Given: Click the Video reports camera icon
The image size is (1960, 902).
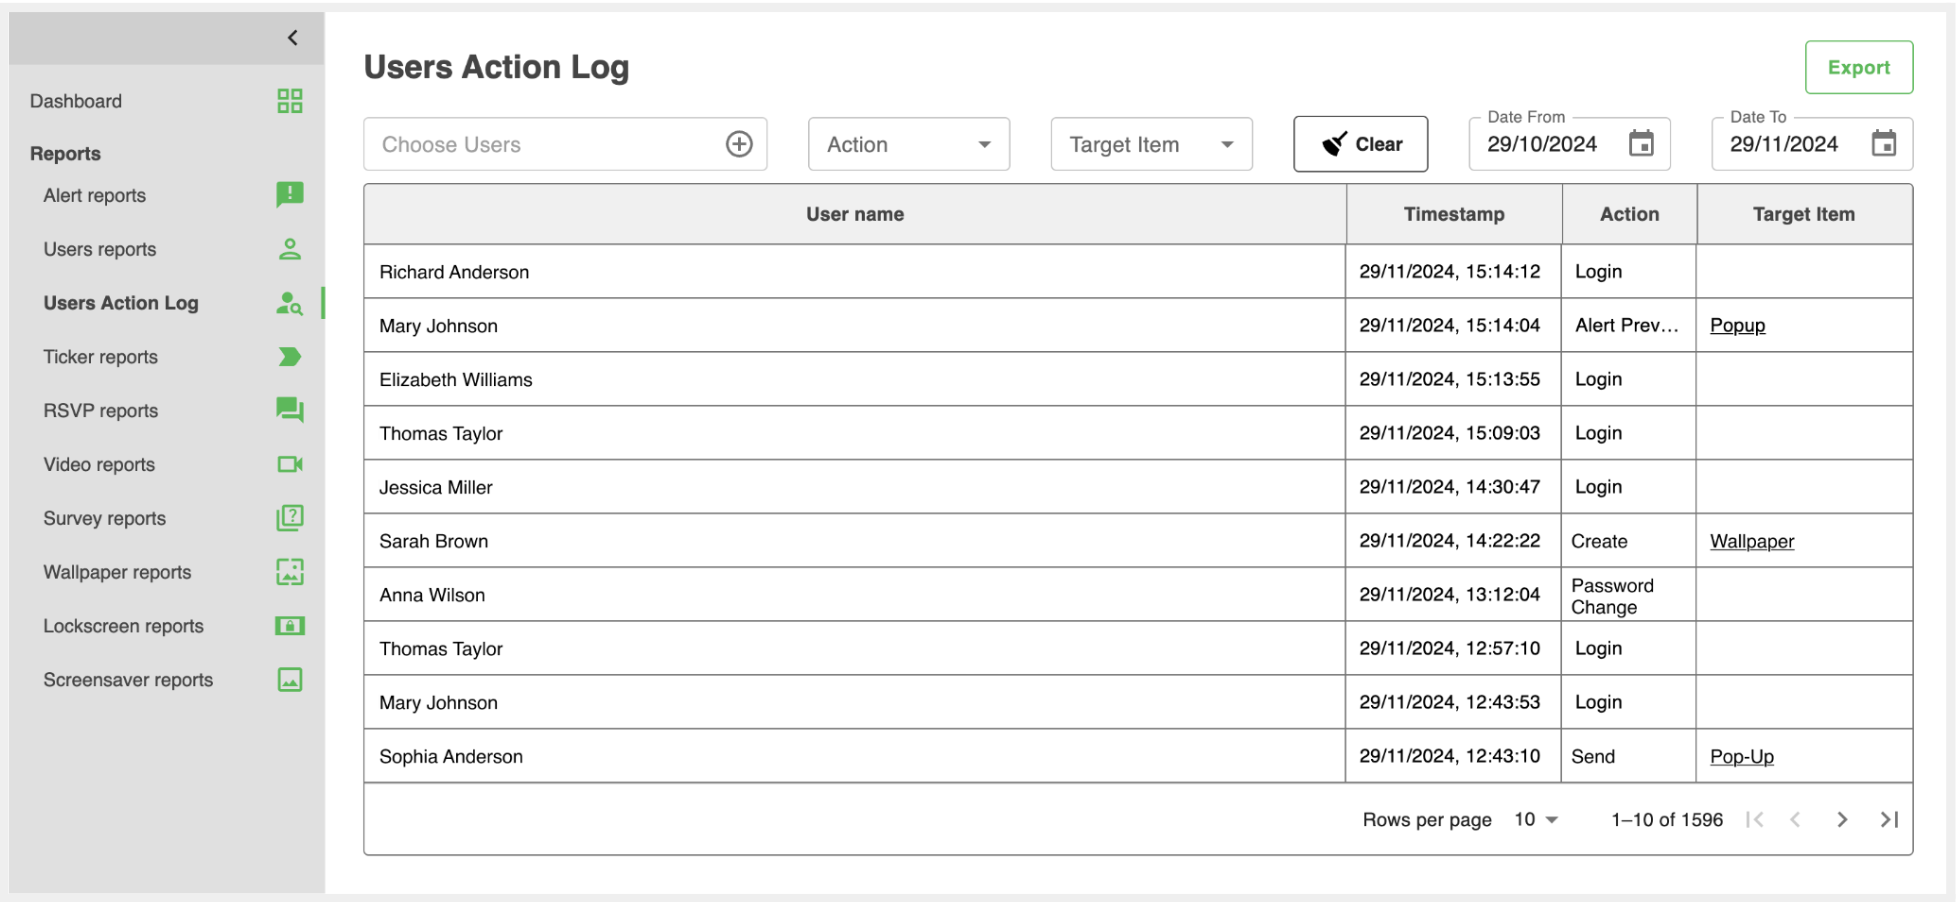Looking at the screenshot, I should click(289, 464).
